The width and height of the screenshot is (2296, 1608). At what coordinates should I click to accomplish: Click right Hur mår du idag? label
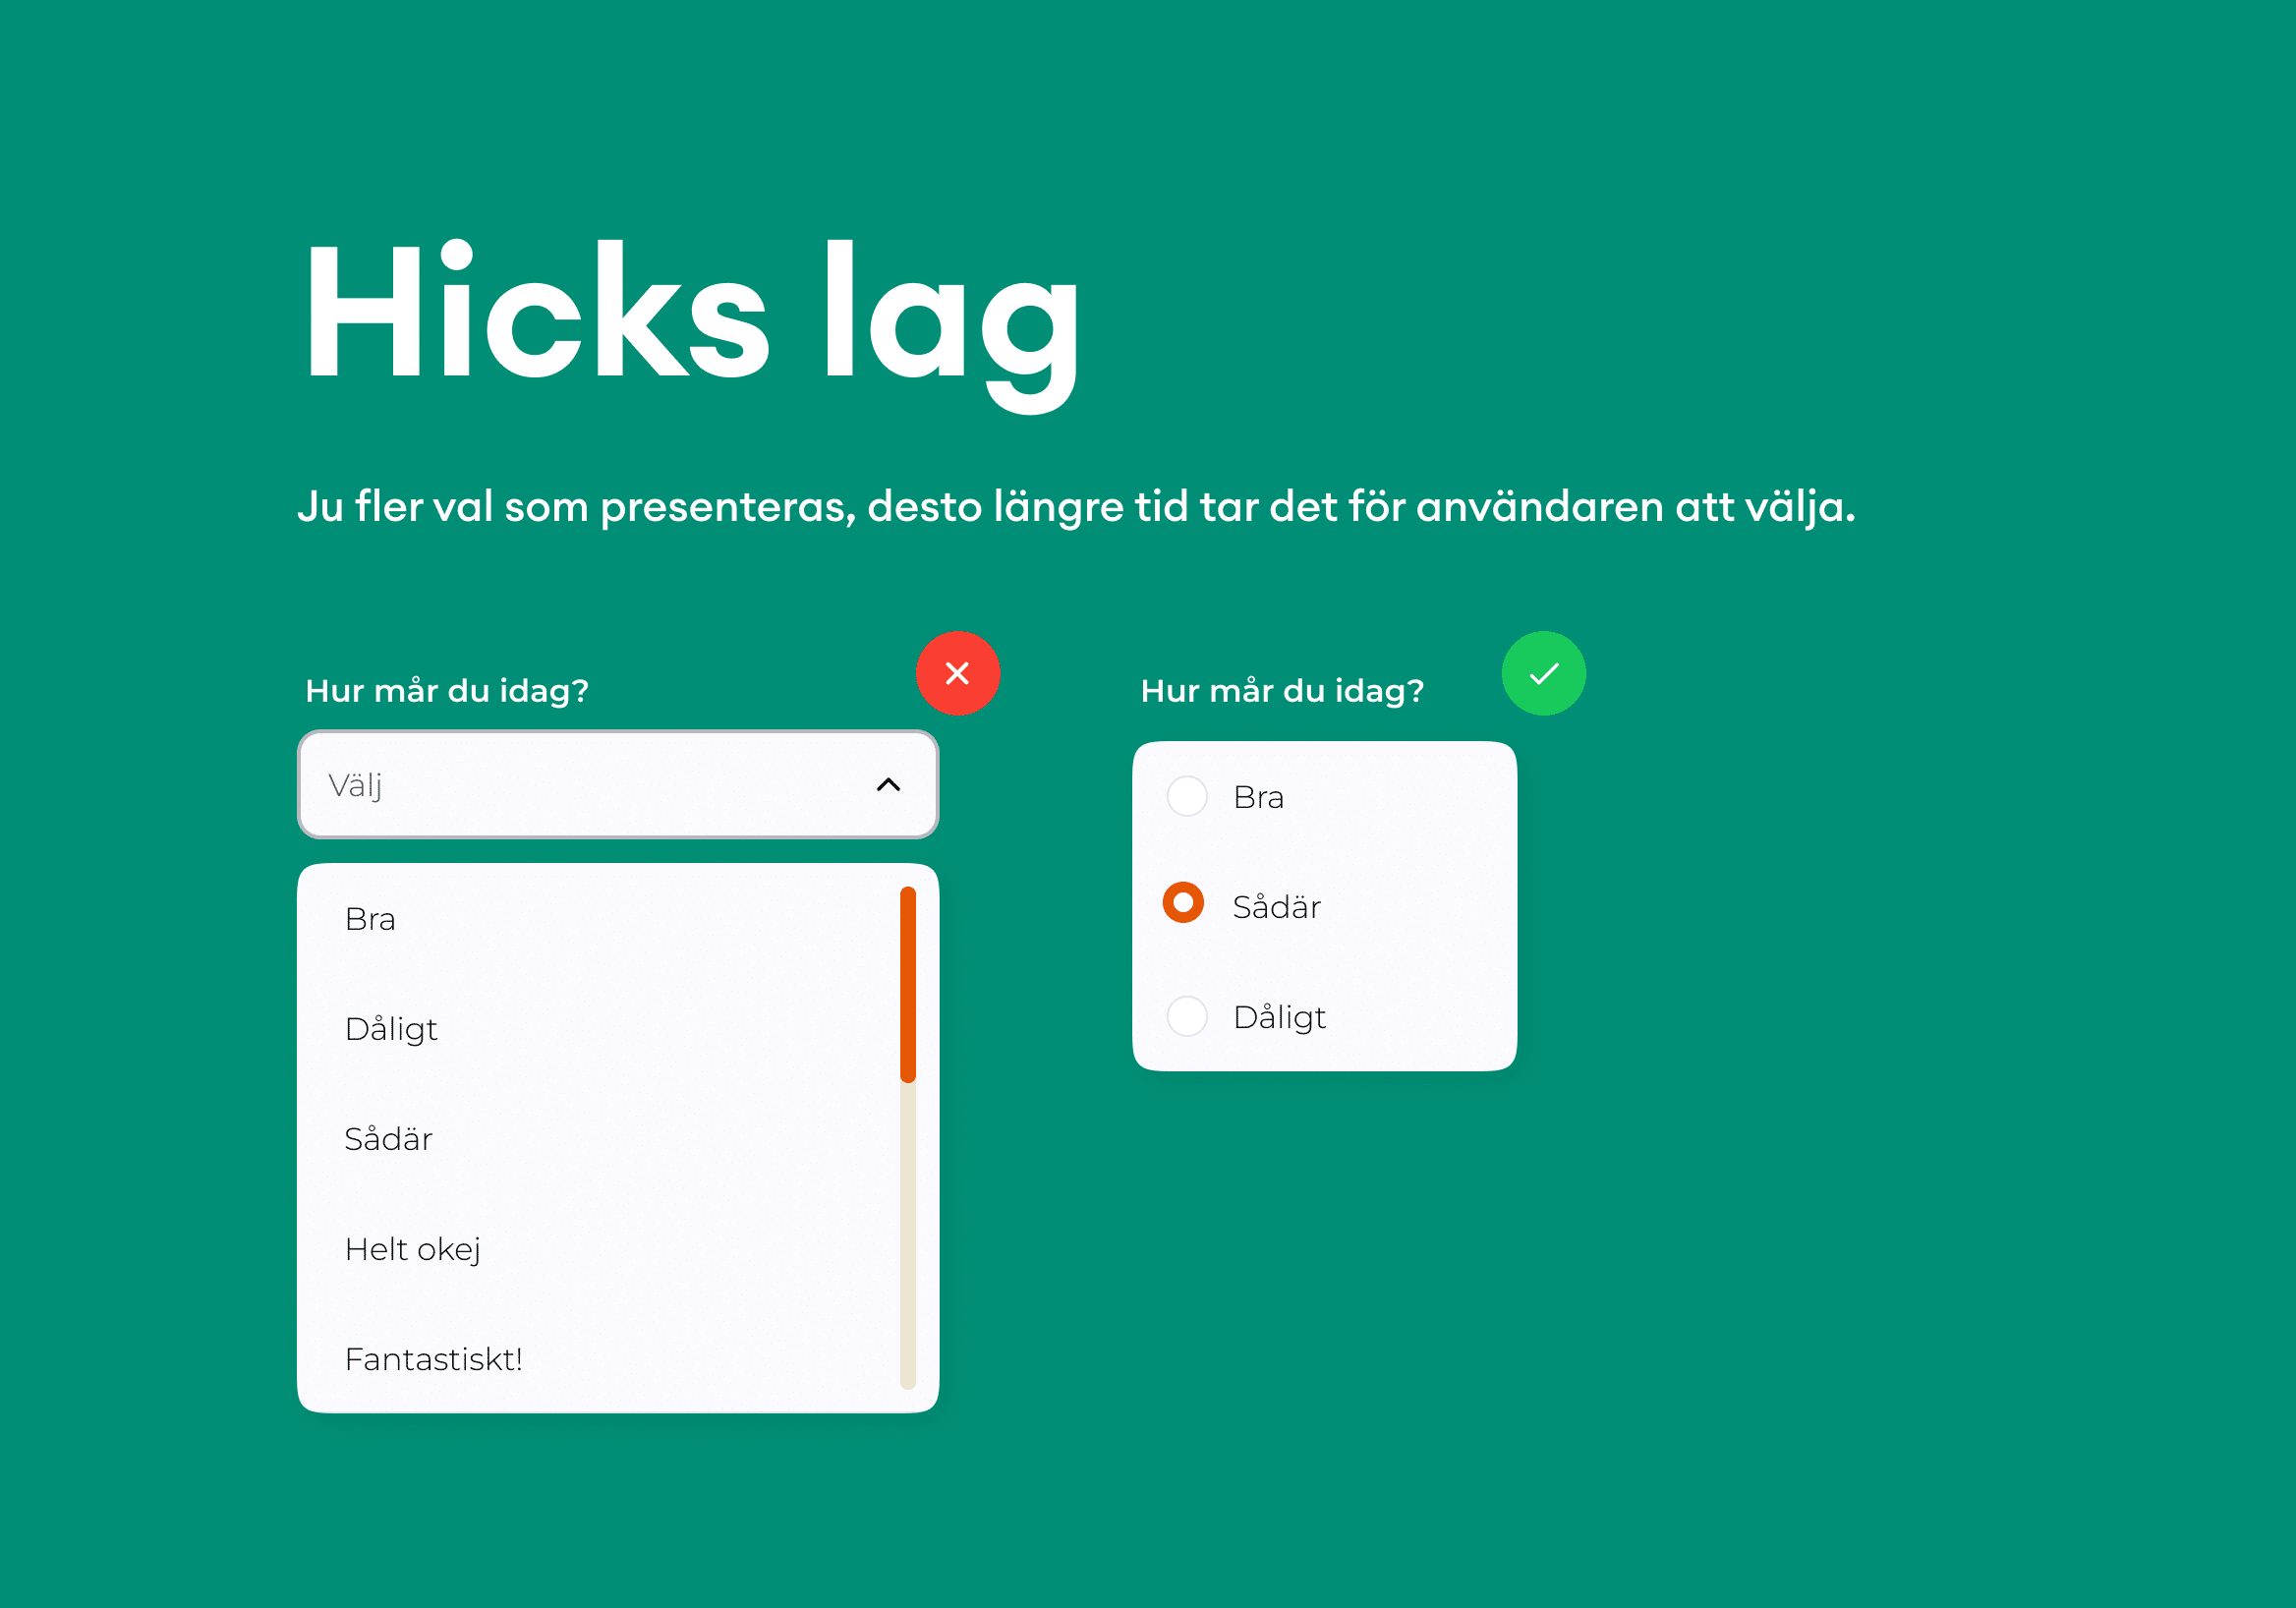pos(1282,691)
